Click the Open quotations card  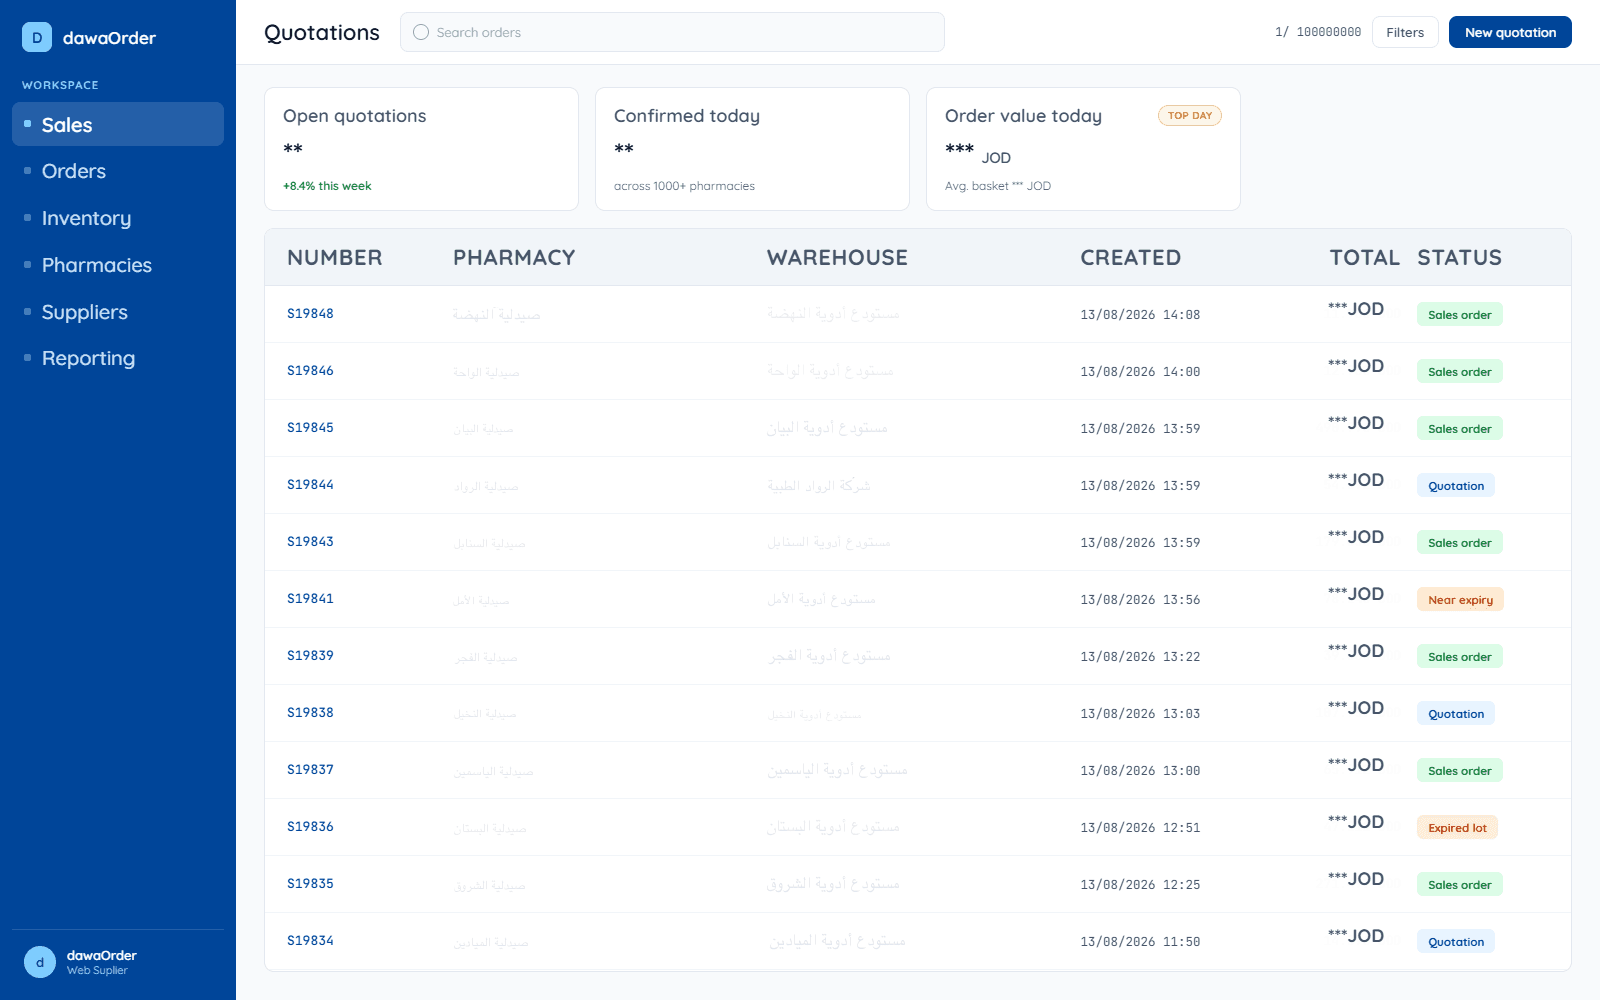coord(421,149)
